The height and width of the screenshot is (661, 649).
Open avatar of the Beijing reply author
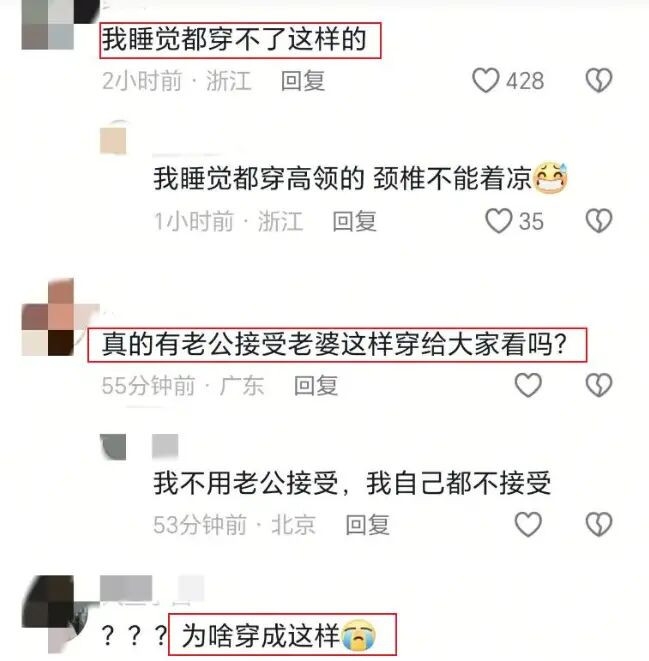click(113, 447)
